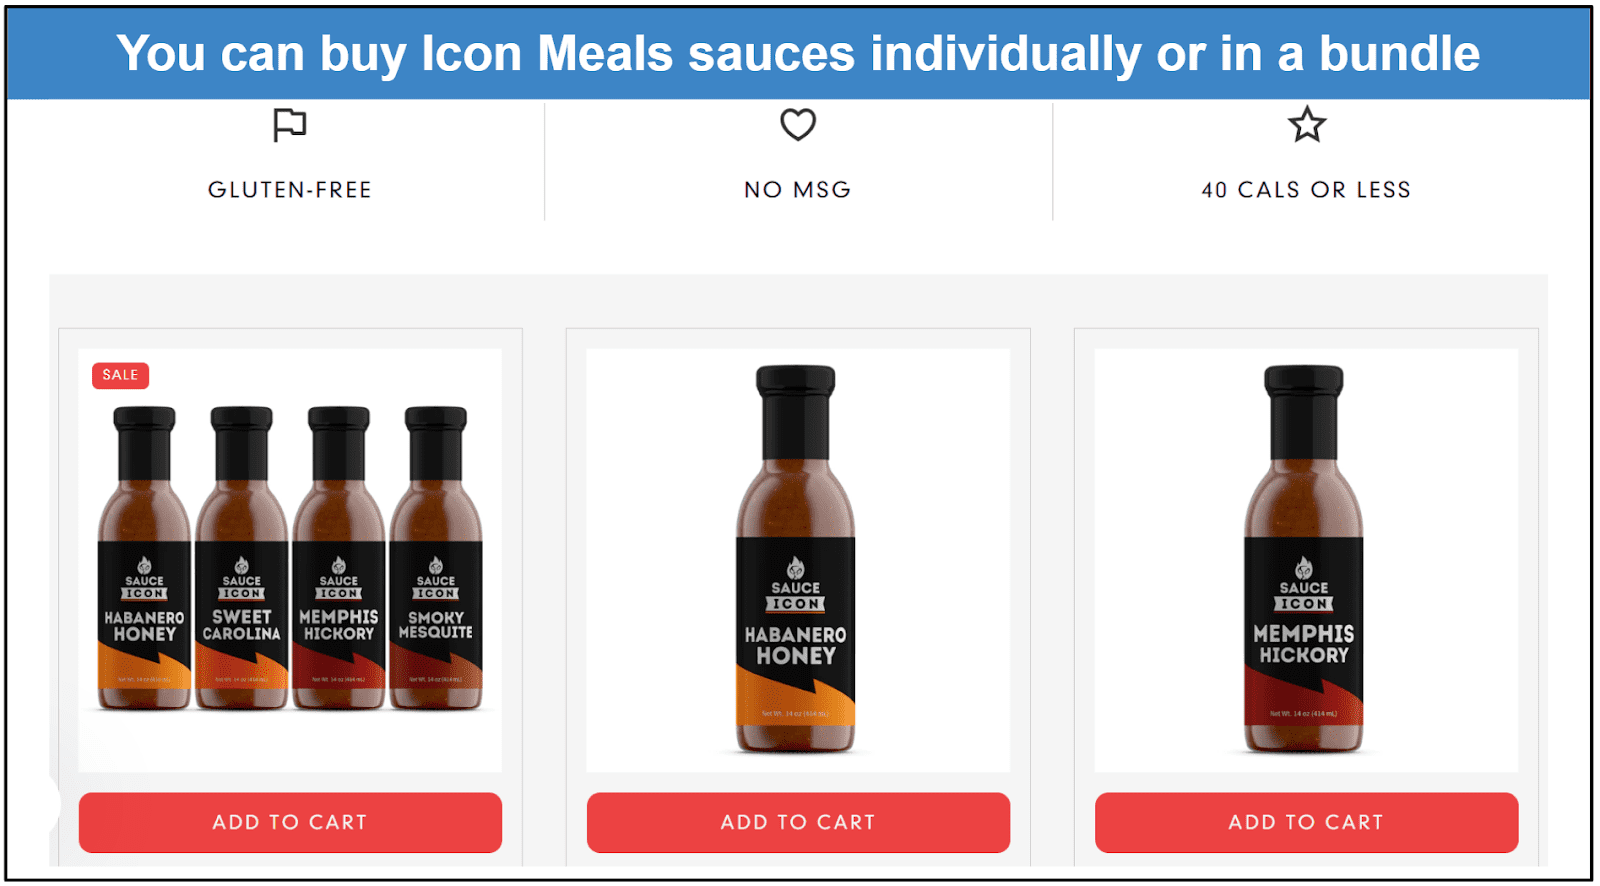Click the Habanero Honey bottle in the bundle

click(144, 558)
